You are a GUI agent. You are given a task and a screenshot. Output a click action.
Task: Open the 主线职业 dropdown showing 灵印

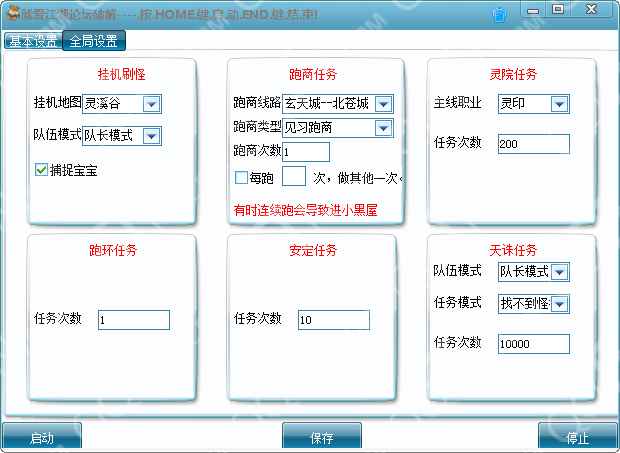(533, 104)
